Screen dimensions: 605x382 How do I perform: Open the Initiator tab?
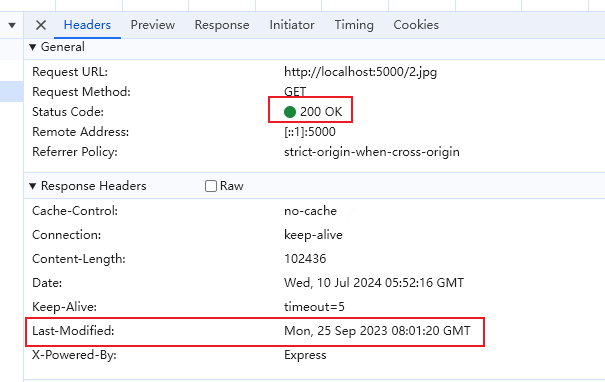pos(292,25)
